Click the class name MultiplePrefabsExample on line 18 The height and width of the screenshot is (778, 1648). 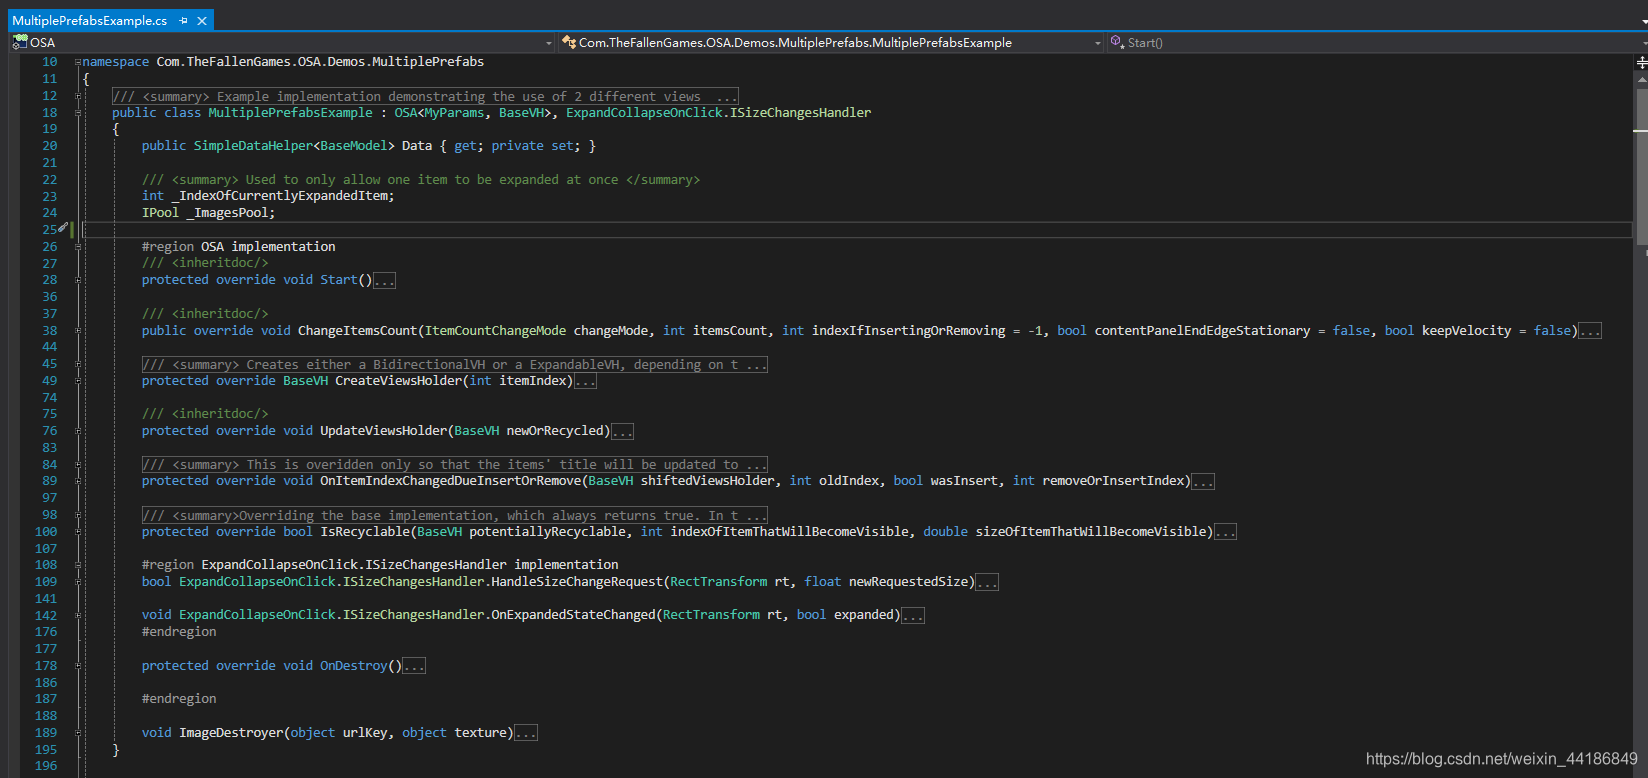[290, 113]
